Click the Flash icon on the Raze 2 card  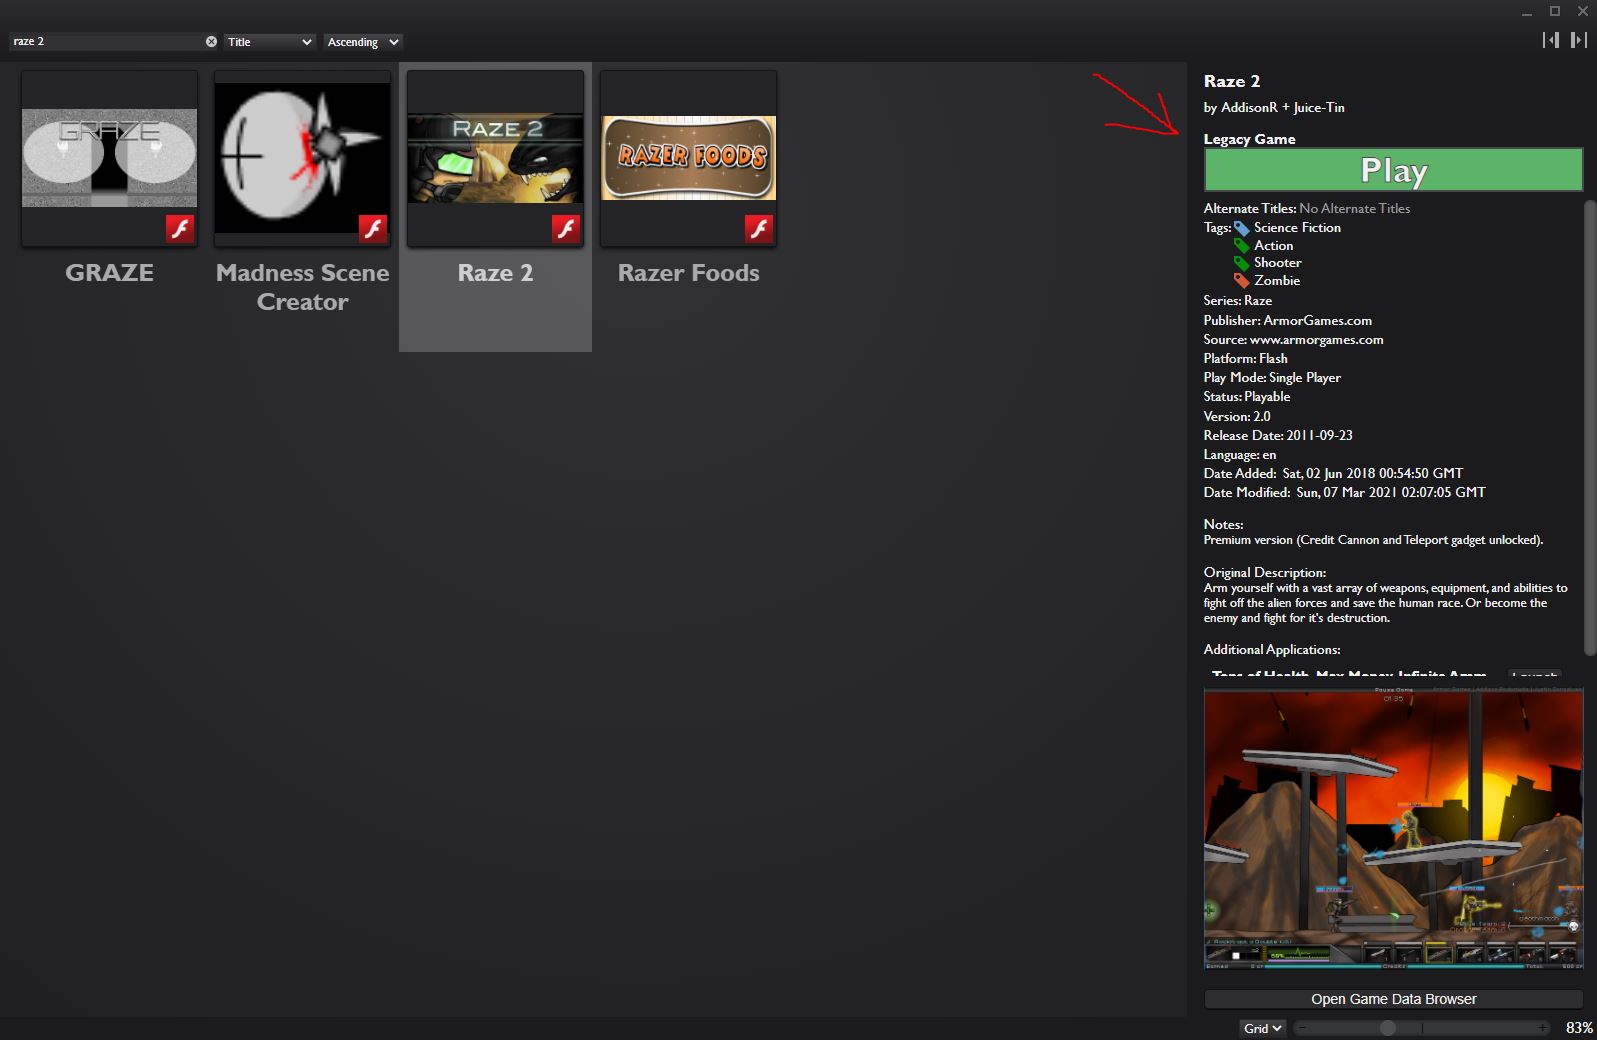pos(566,229)
